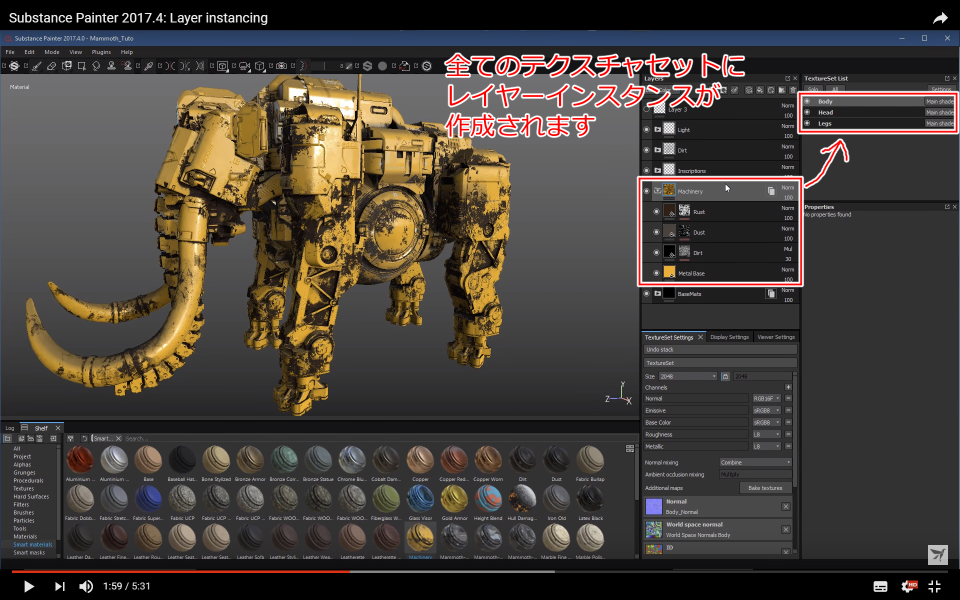Mute video with the volume speaker
Viewport: 960px width, 600px height.
point(86,586)
